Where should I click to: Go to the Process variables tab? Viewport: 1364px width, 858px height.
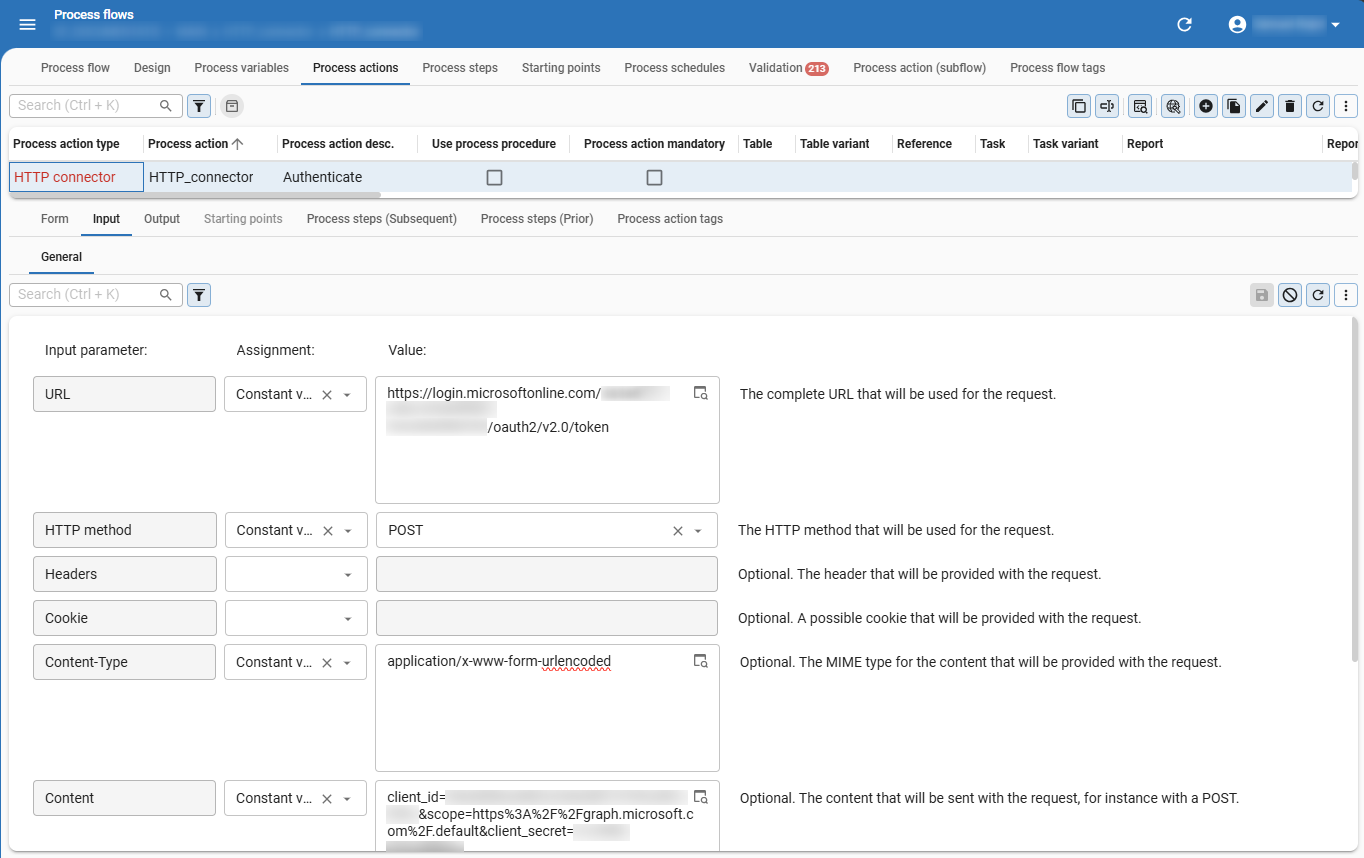[x=241, y=68]
